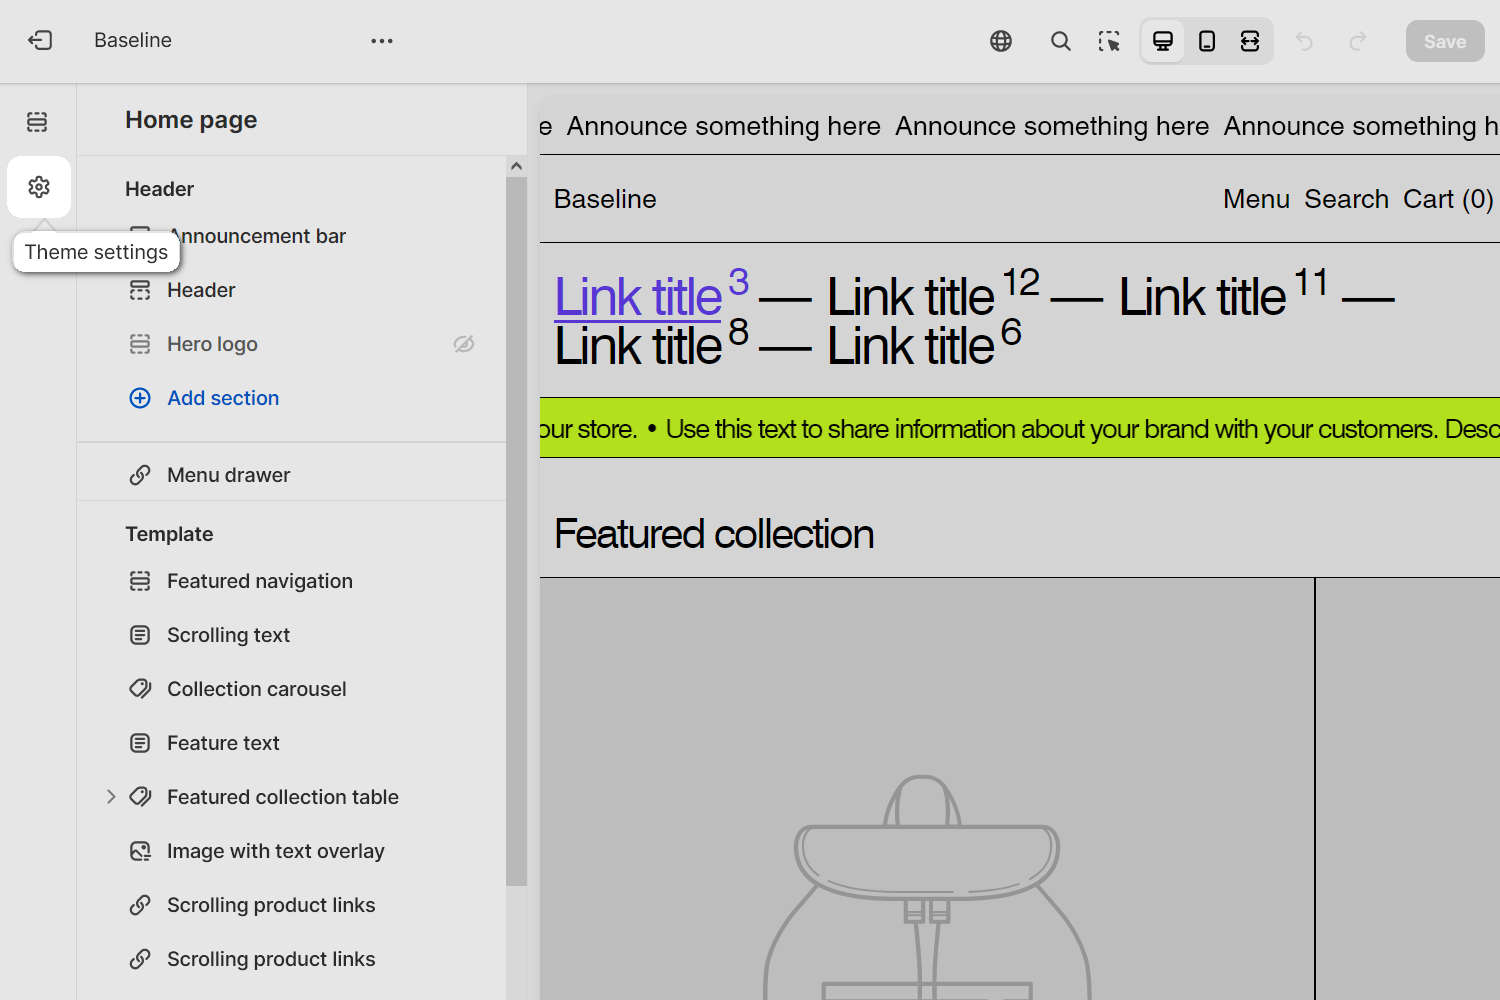
Task: Open Cart (0) in the preview header
Action: (1447, 199)
